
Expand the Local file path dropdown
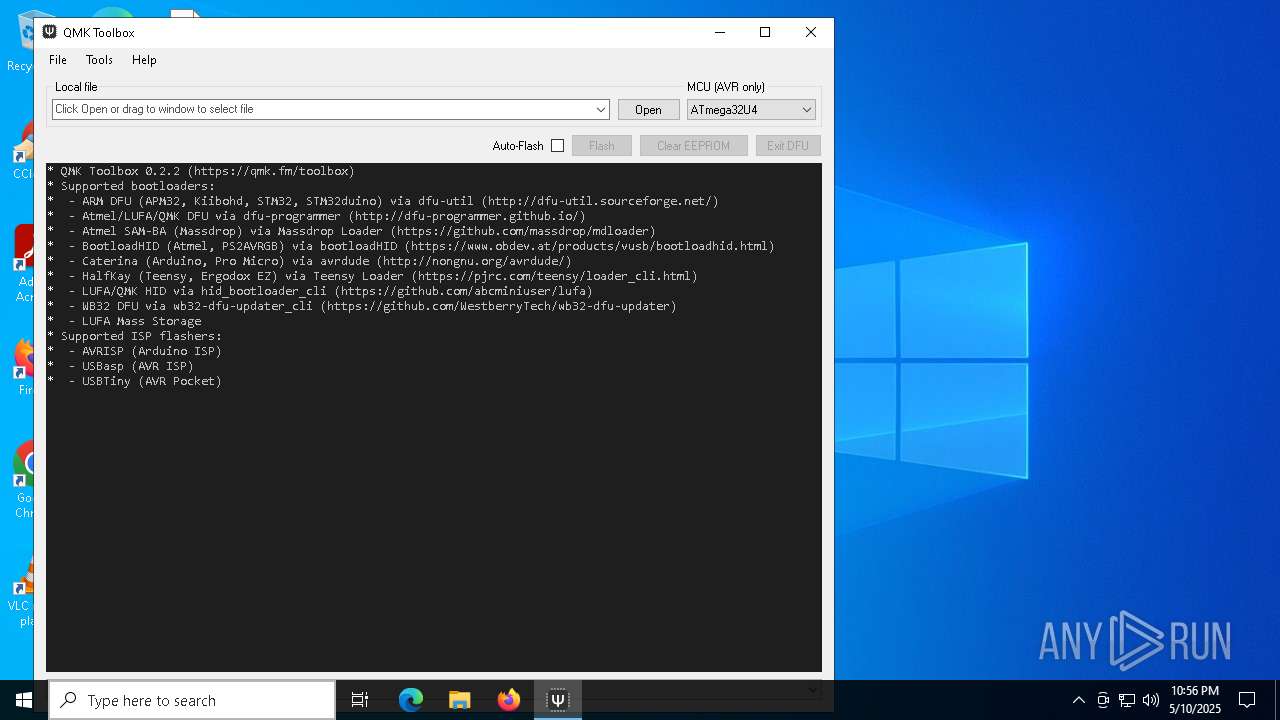601,110
